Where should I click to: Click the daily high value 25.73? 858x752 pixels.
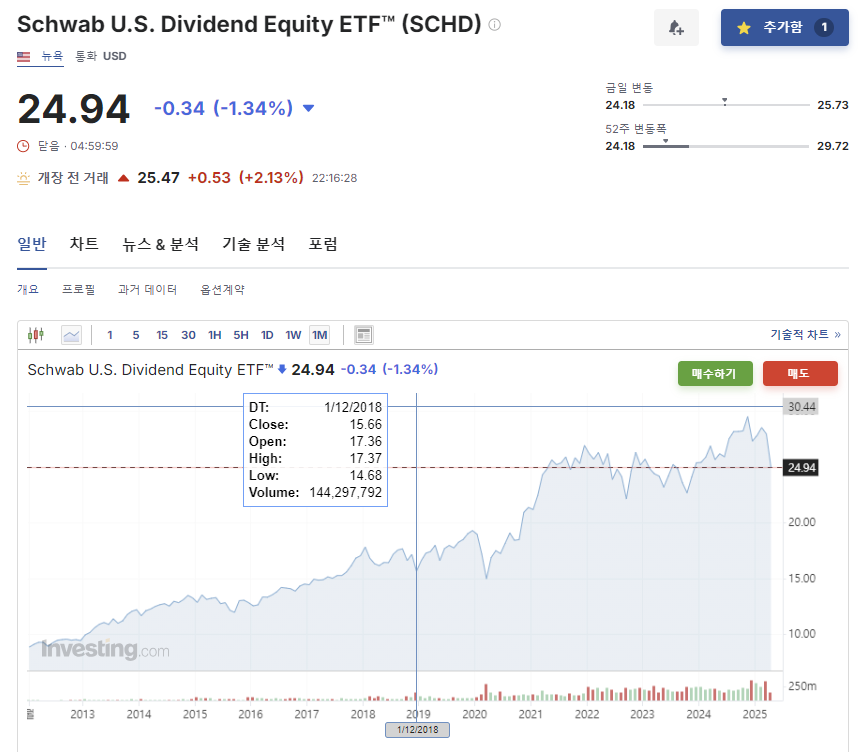click(833, 105)
